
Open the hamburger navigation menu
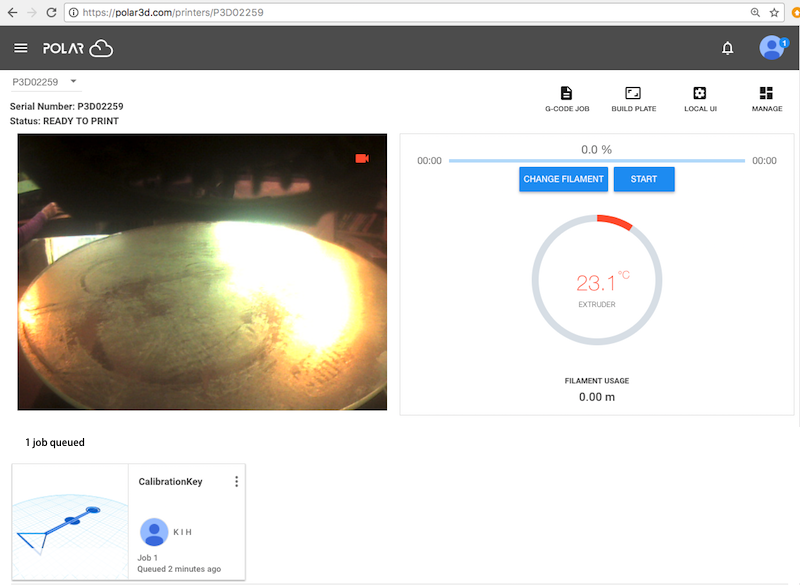pyautogui.click(x=20, y=48)
